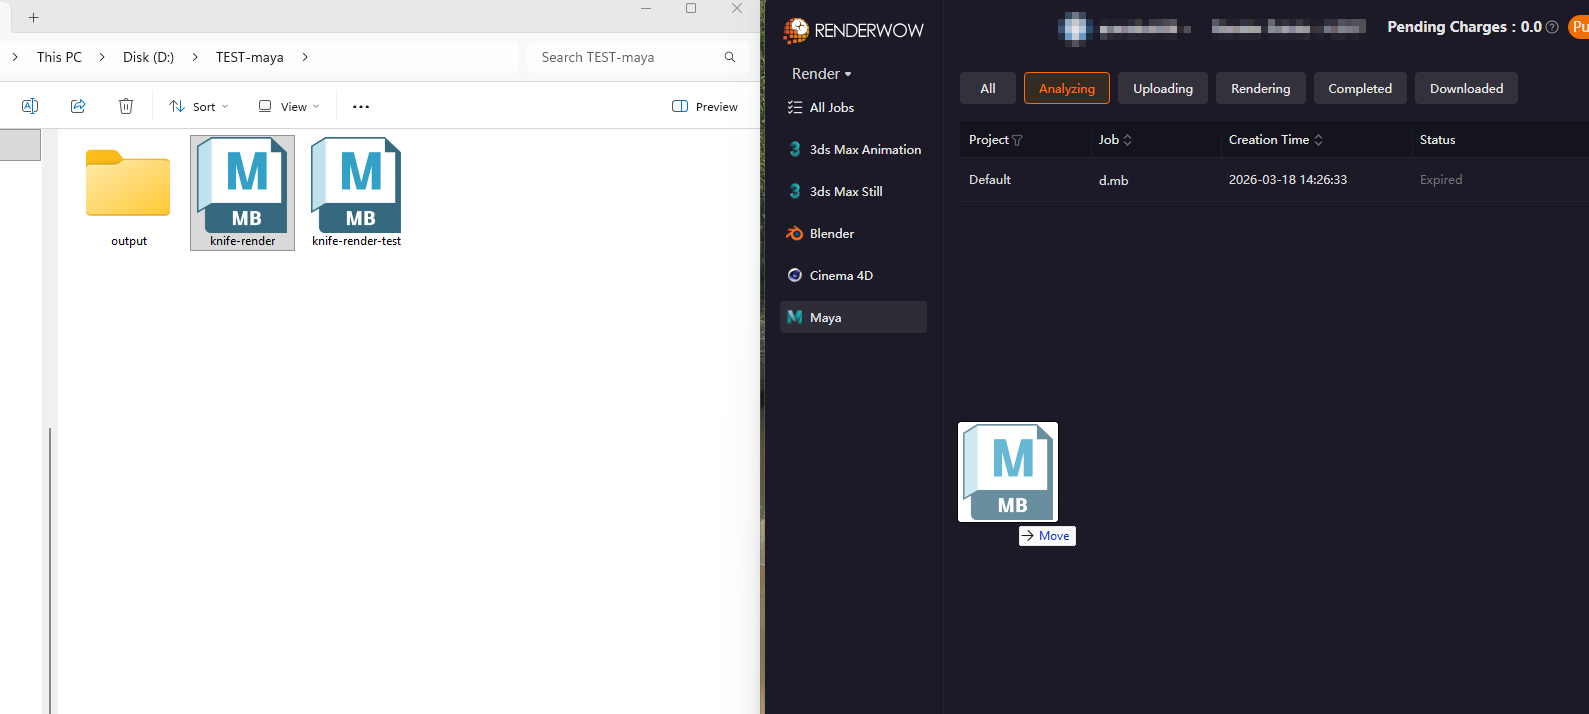
Task: Show All Jobs list
Action: point(821,107)
